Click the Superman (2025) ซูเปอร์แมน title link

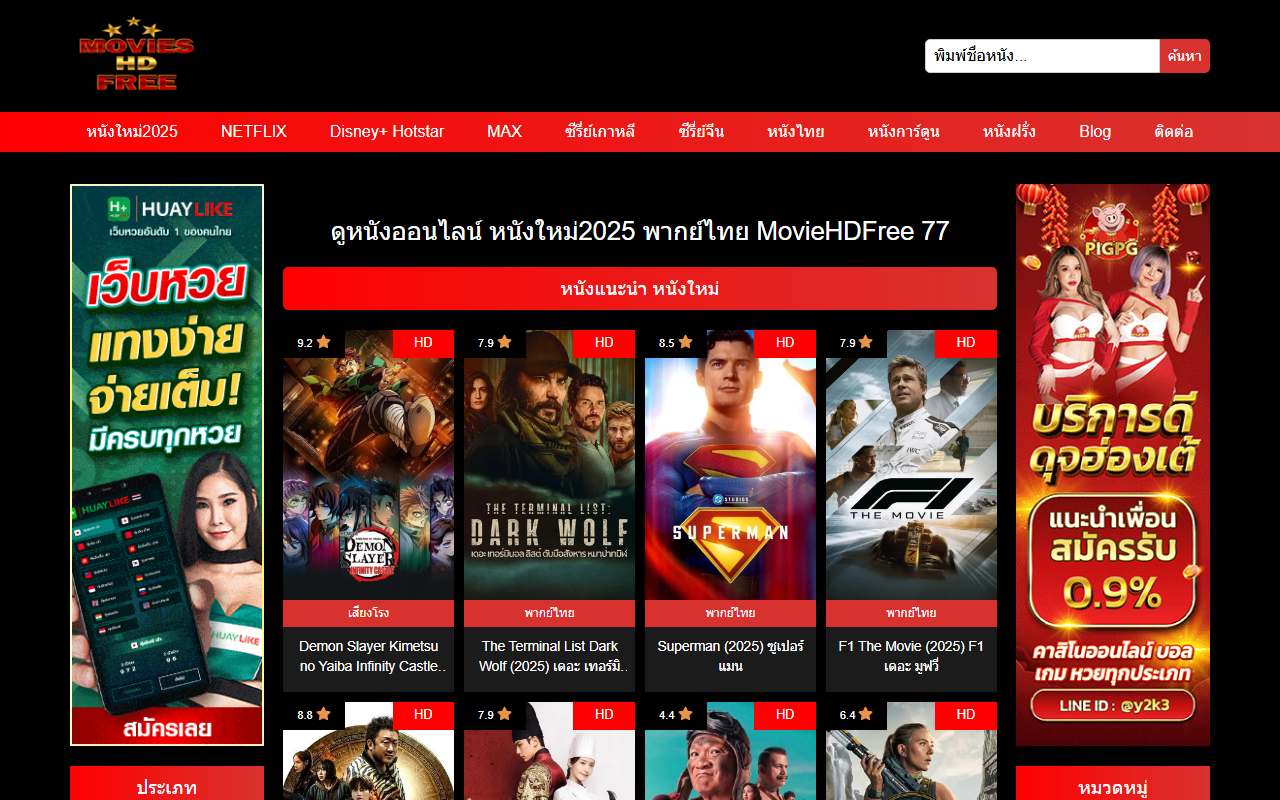[730, 656]
